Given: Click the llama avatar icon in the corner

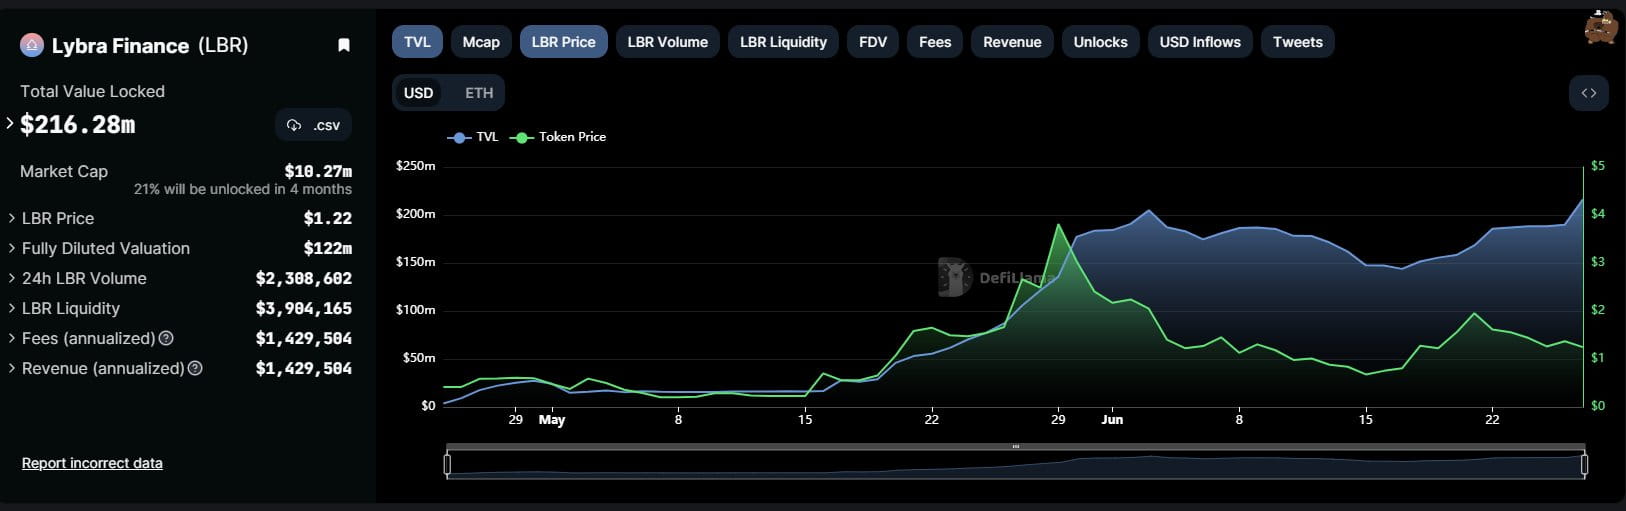Looking at the screenshot, I should pyautogui.click(x=1601, y=27).
